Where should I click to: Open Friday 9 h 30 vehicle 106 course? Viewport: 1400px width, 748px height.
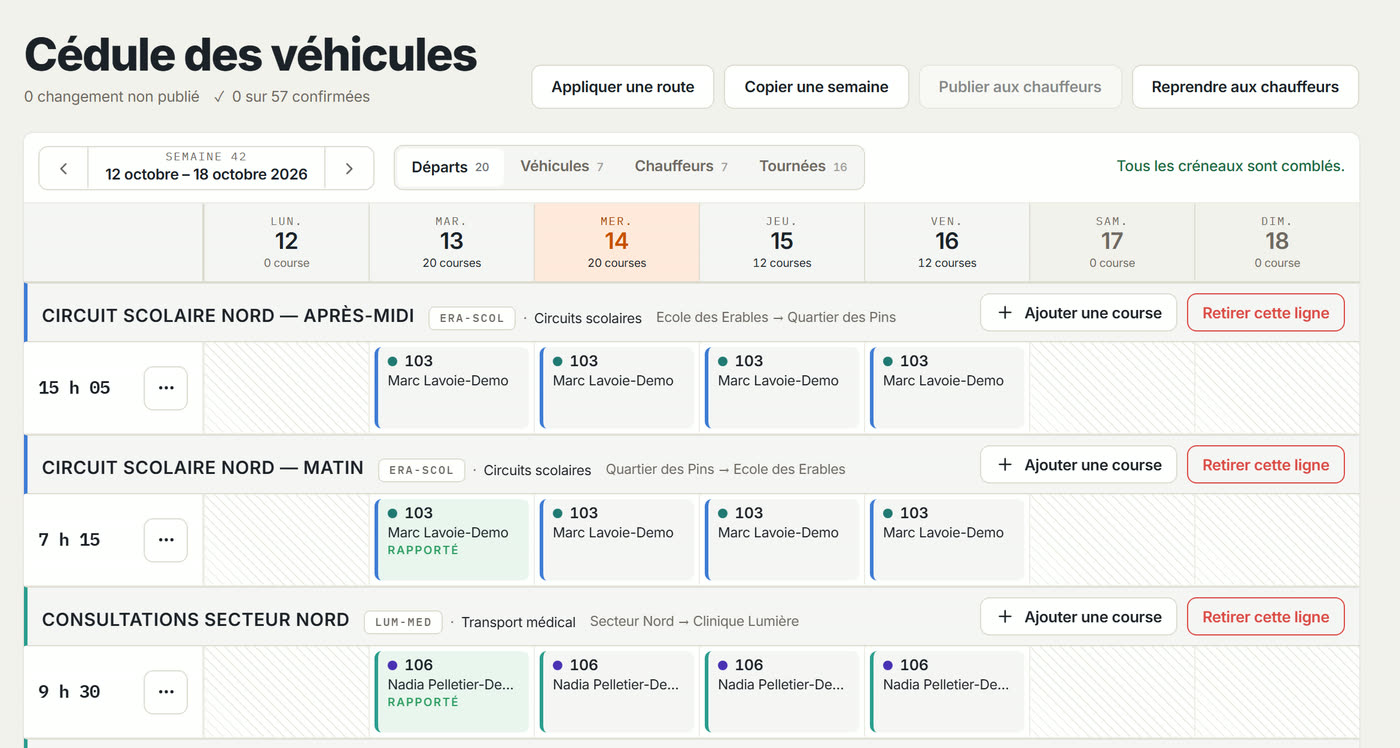point(947,692)
